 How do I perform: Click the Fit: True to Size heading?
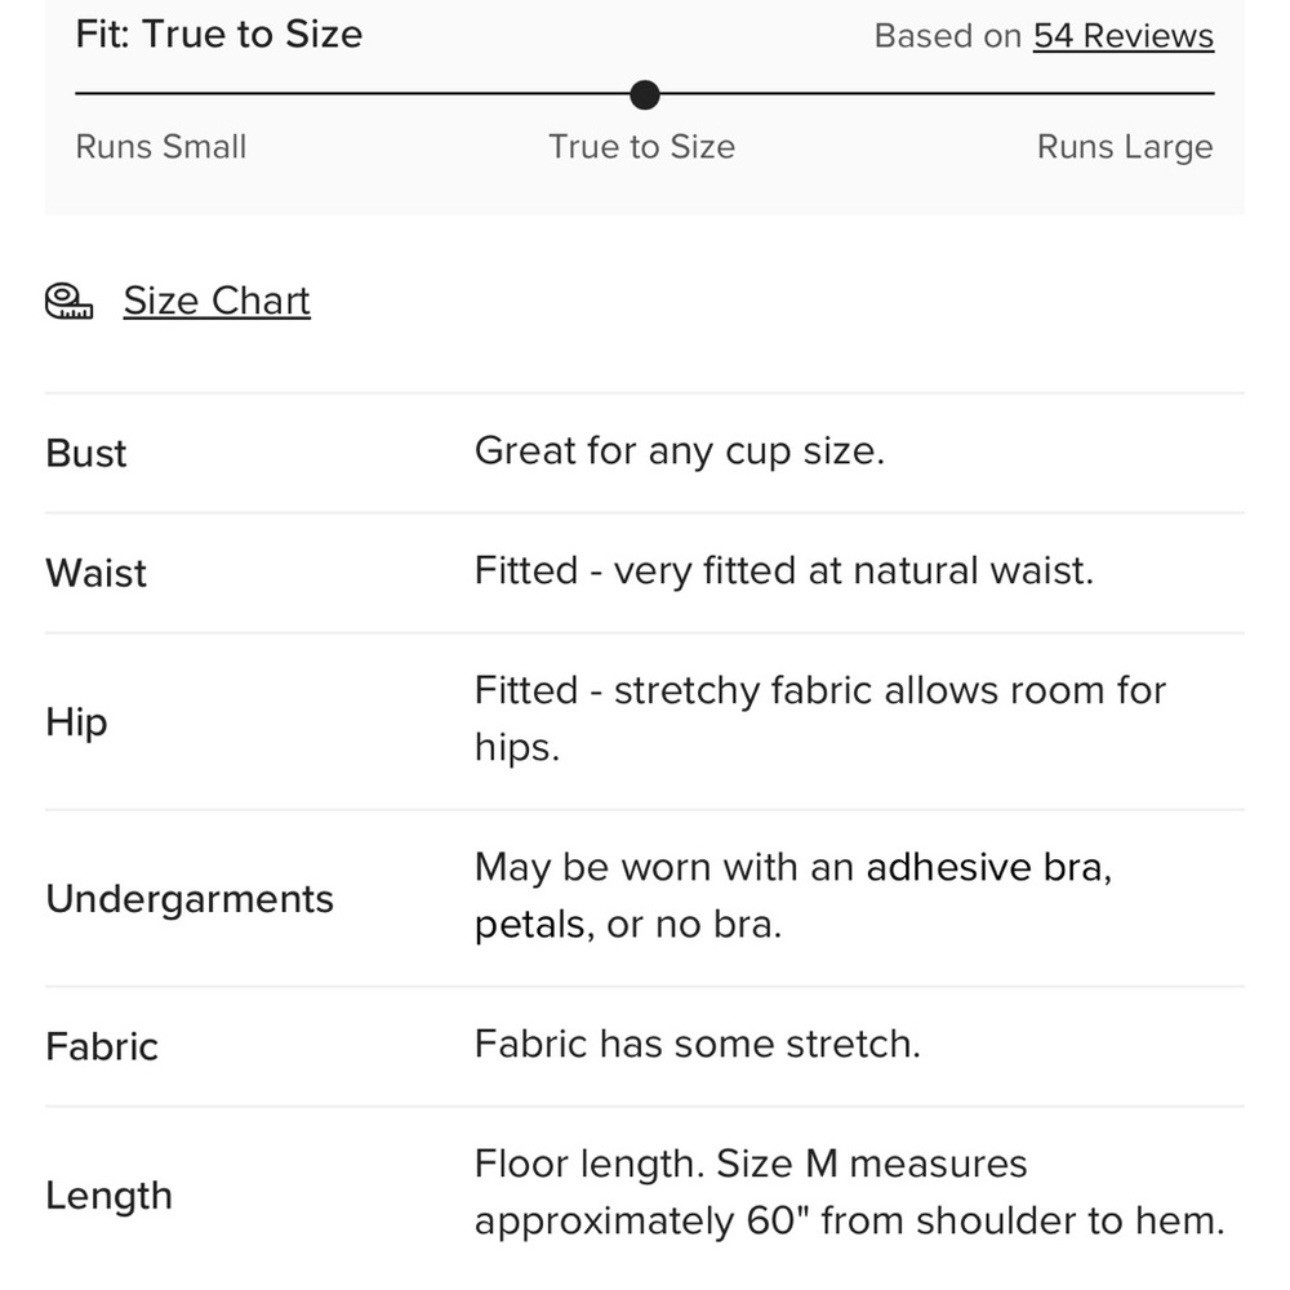[x=219, y=34]
